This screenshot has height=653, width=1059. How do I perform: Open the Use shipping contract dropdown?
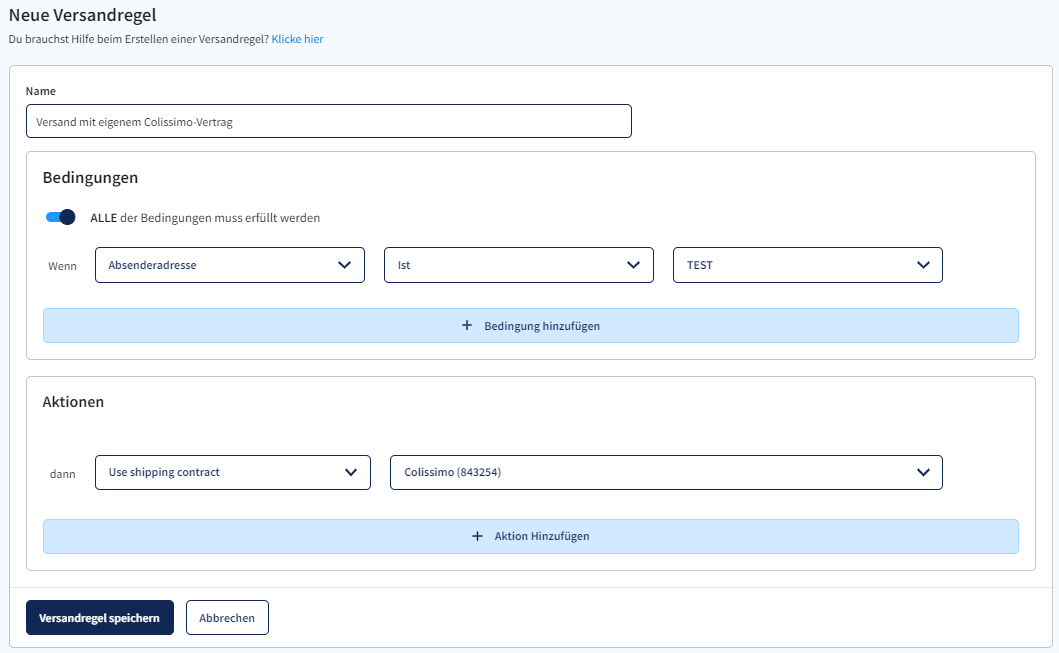pos(233,472)
